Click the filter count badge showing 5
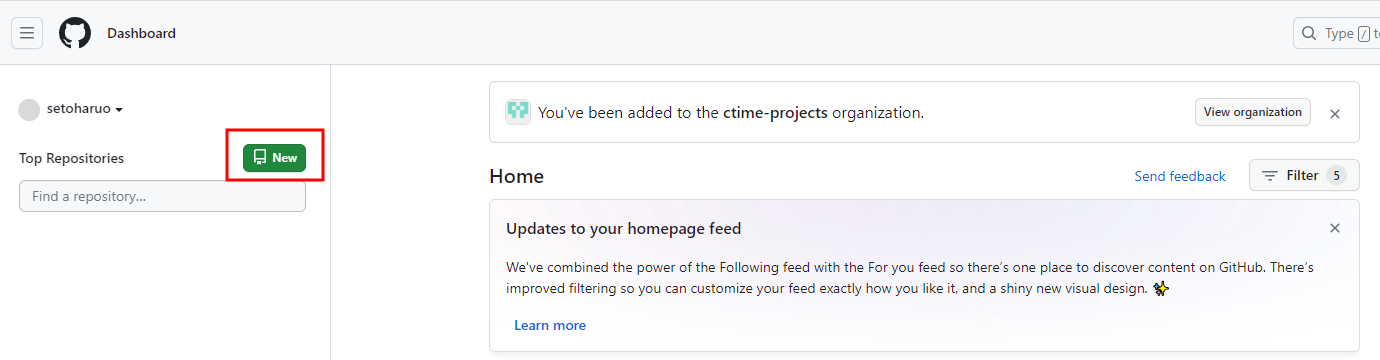This screenshot has height=360, width=1380. pos(1336,176)
